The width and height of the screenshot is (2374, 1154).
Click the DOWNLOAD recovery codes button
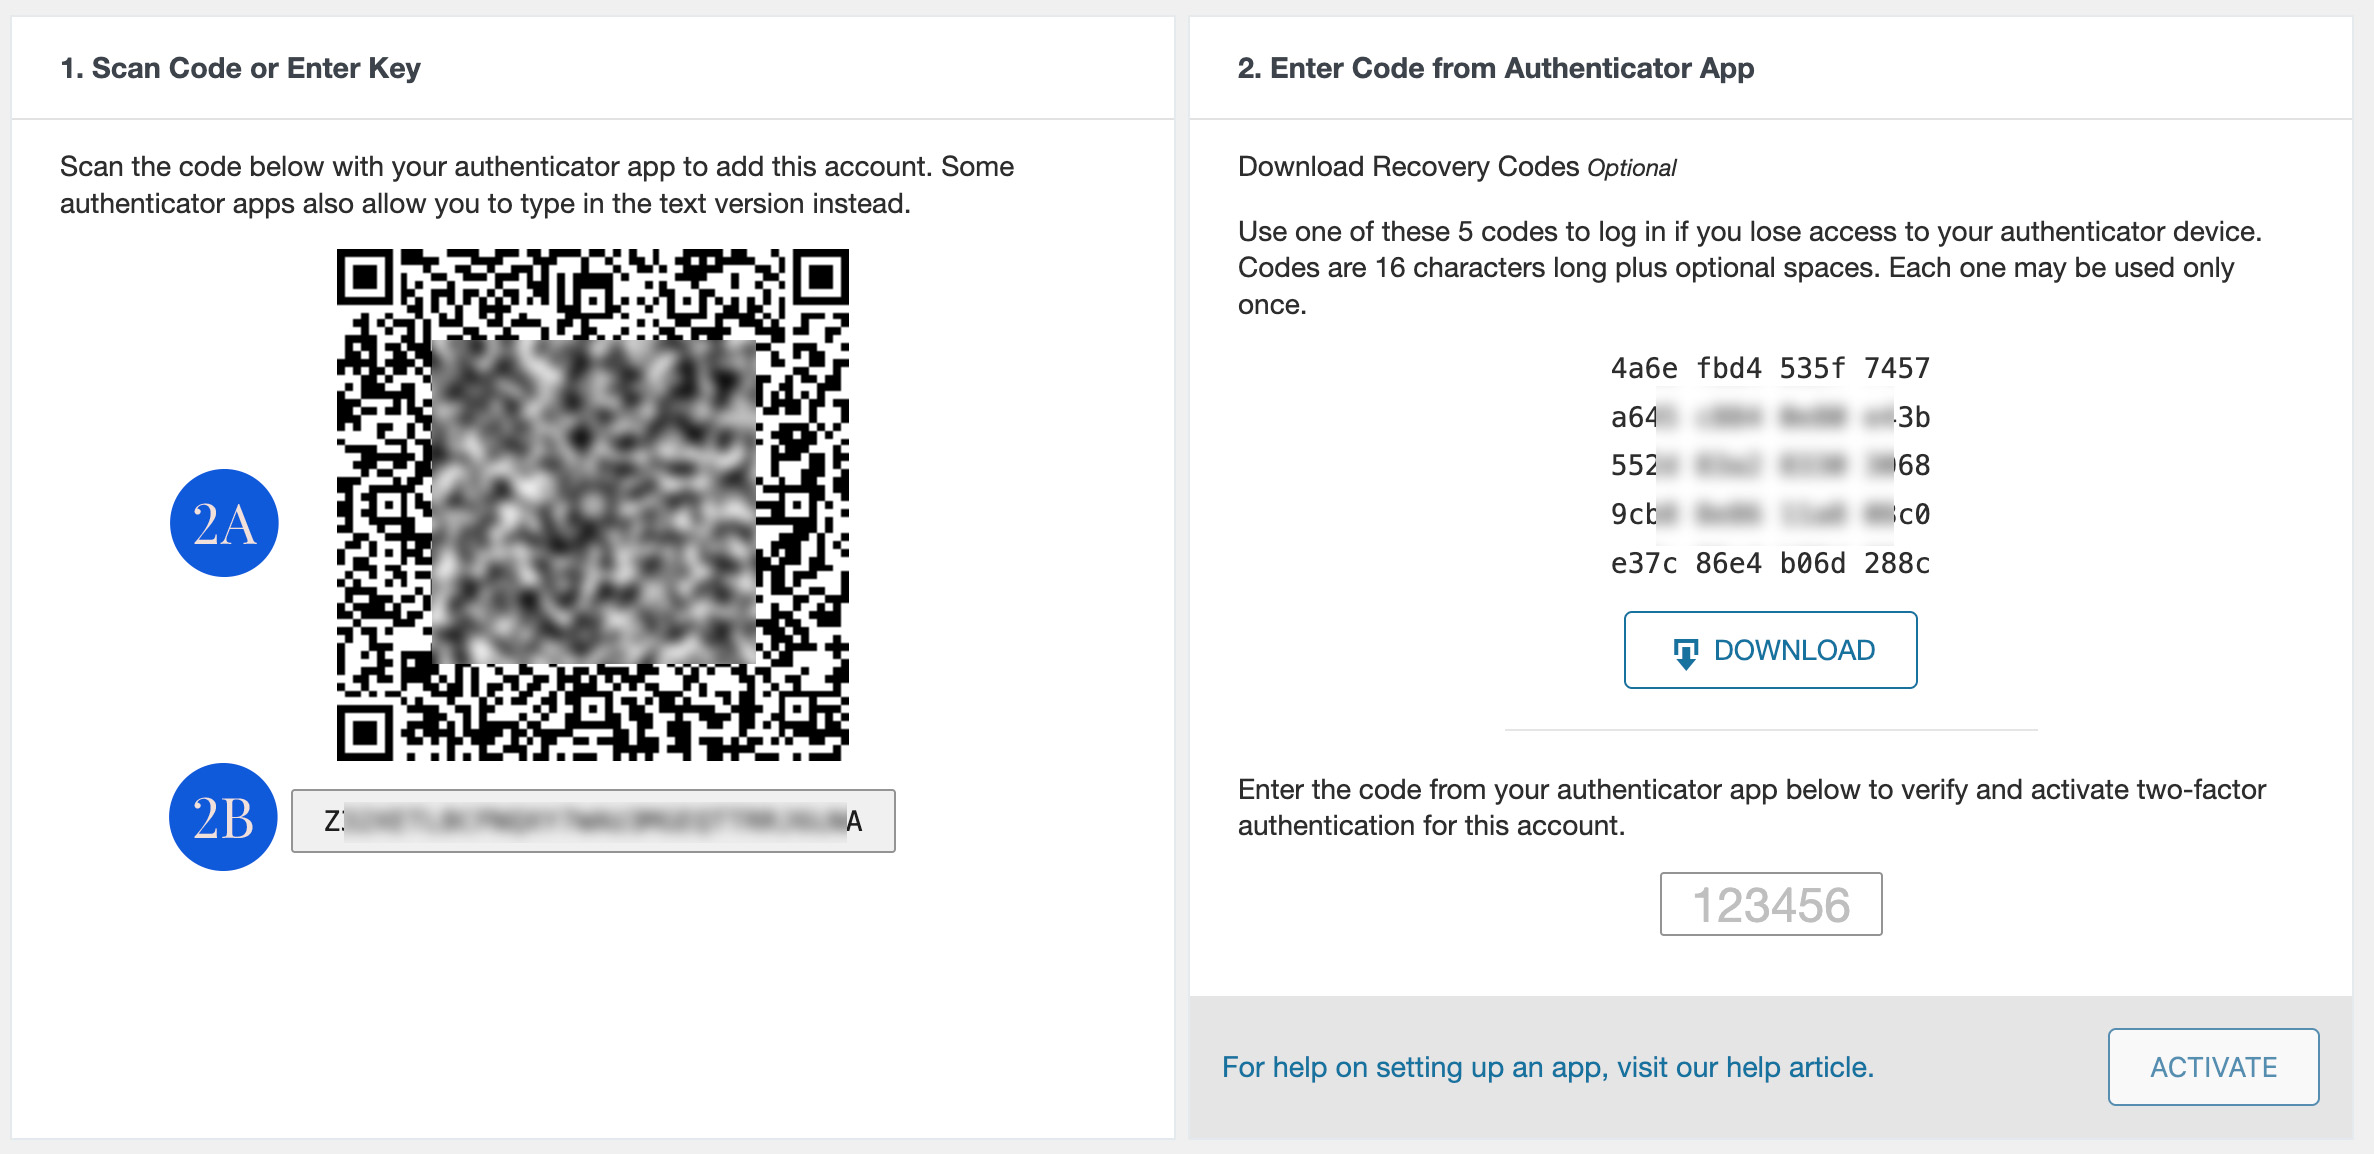[x=1770, y=650]
